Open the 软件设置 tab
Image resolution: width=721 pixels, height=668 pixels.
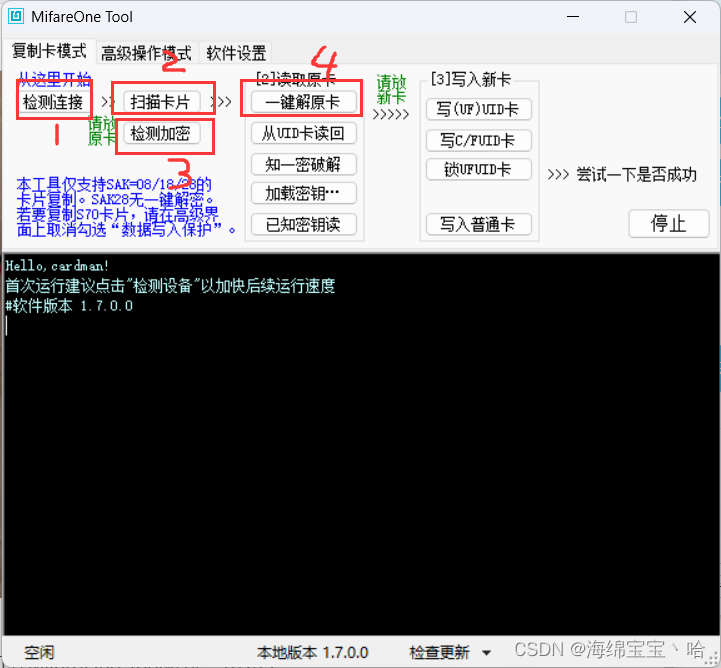coord(236,53)
